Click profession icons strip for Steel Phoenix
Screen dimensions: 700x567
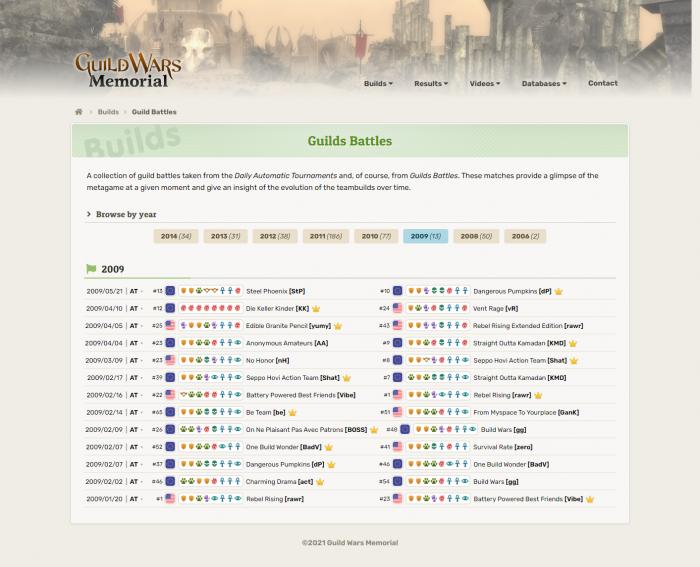210,291
